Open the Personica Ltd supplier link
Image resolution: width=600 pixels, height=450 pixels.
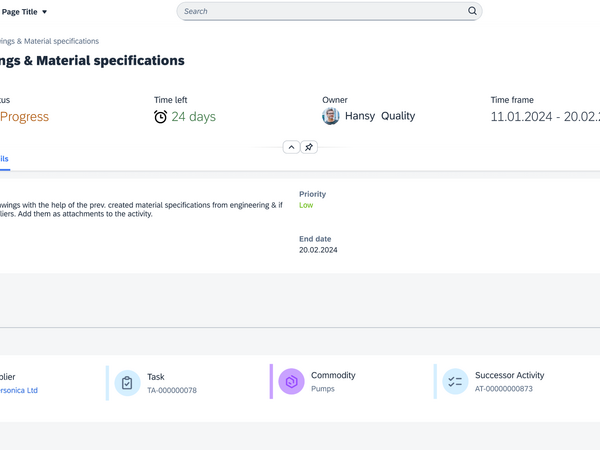(19, 390)
